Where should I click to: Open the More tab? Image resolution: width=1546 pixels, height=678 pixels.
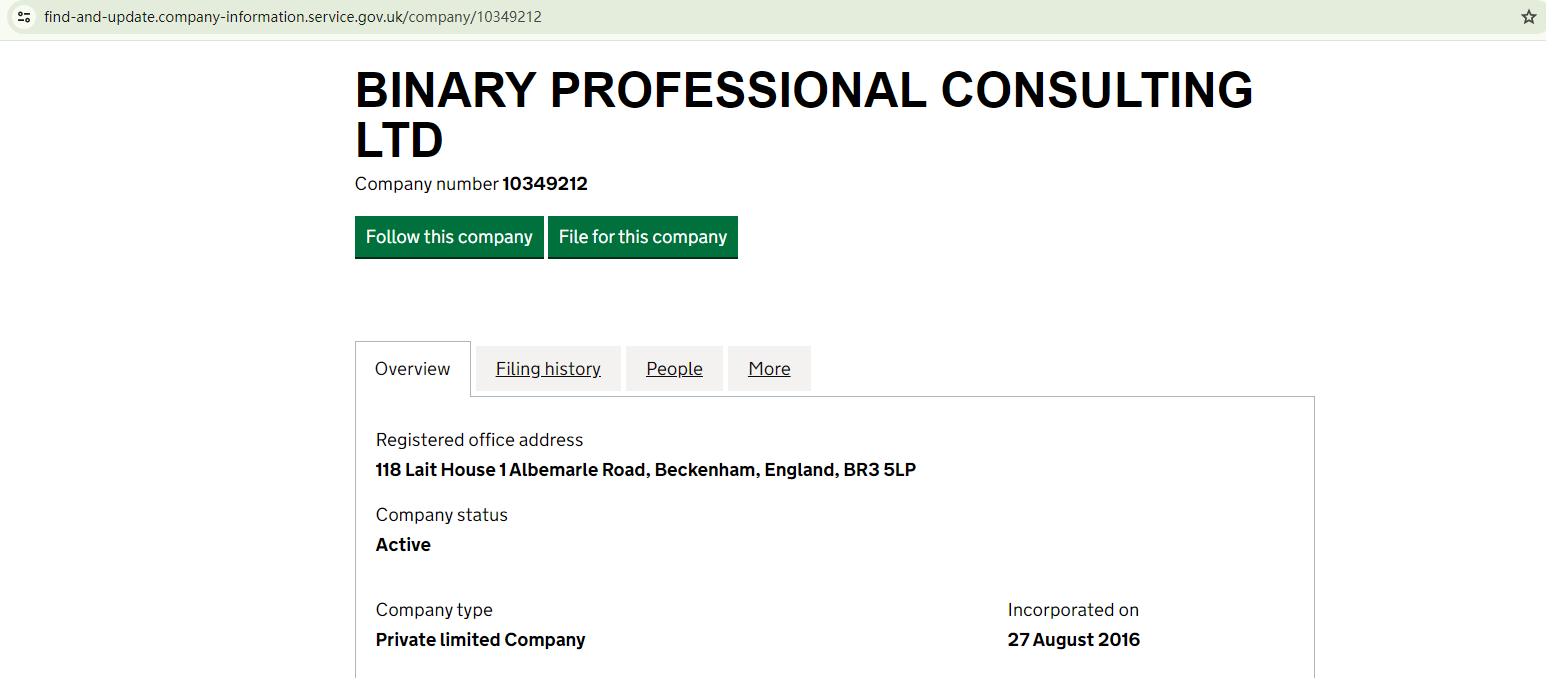tap(769, 369)
